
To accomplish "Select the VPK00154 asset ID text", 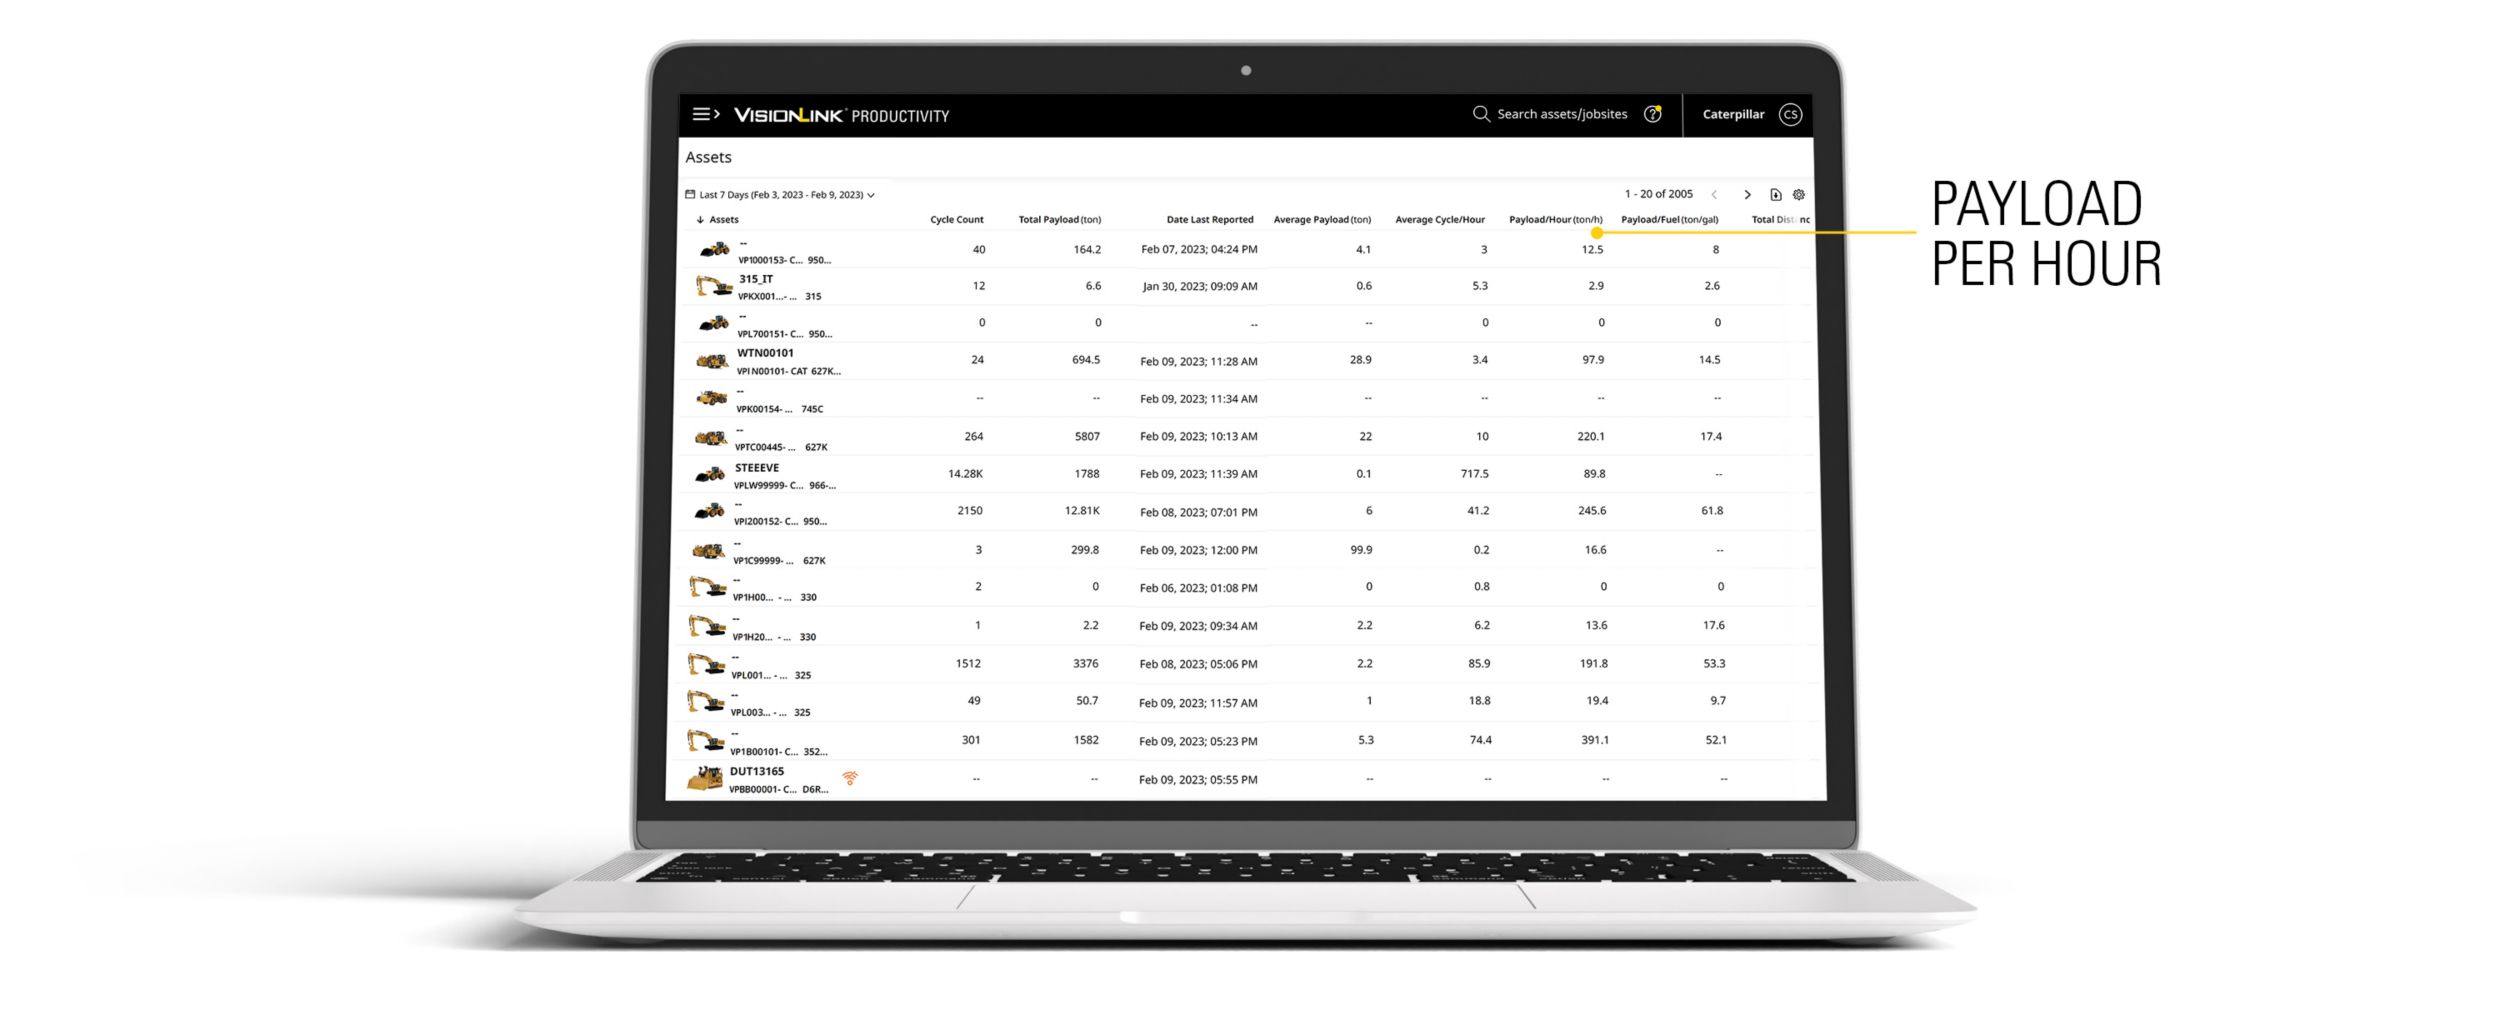I will click(764, 409).
